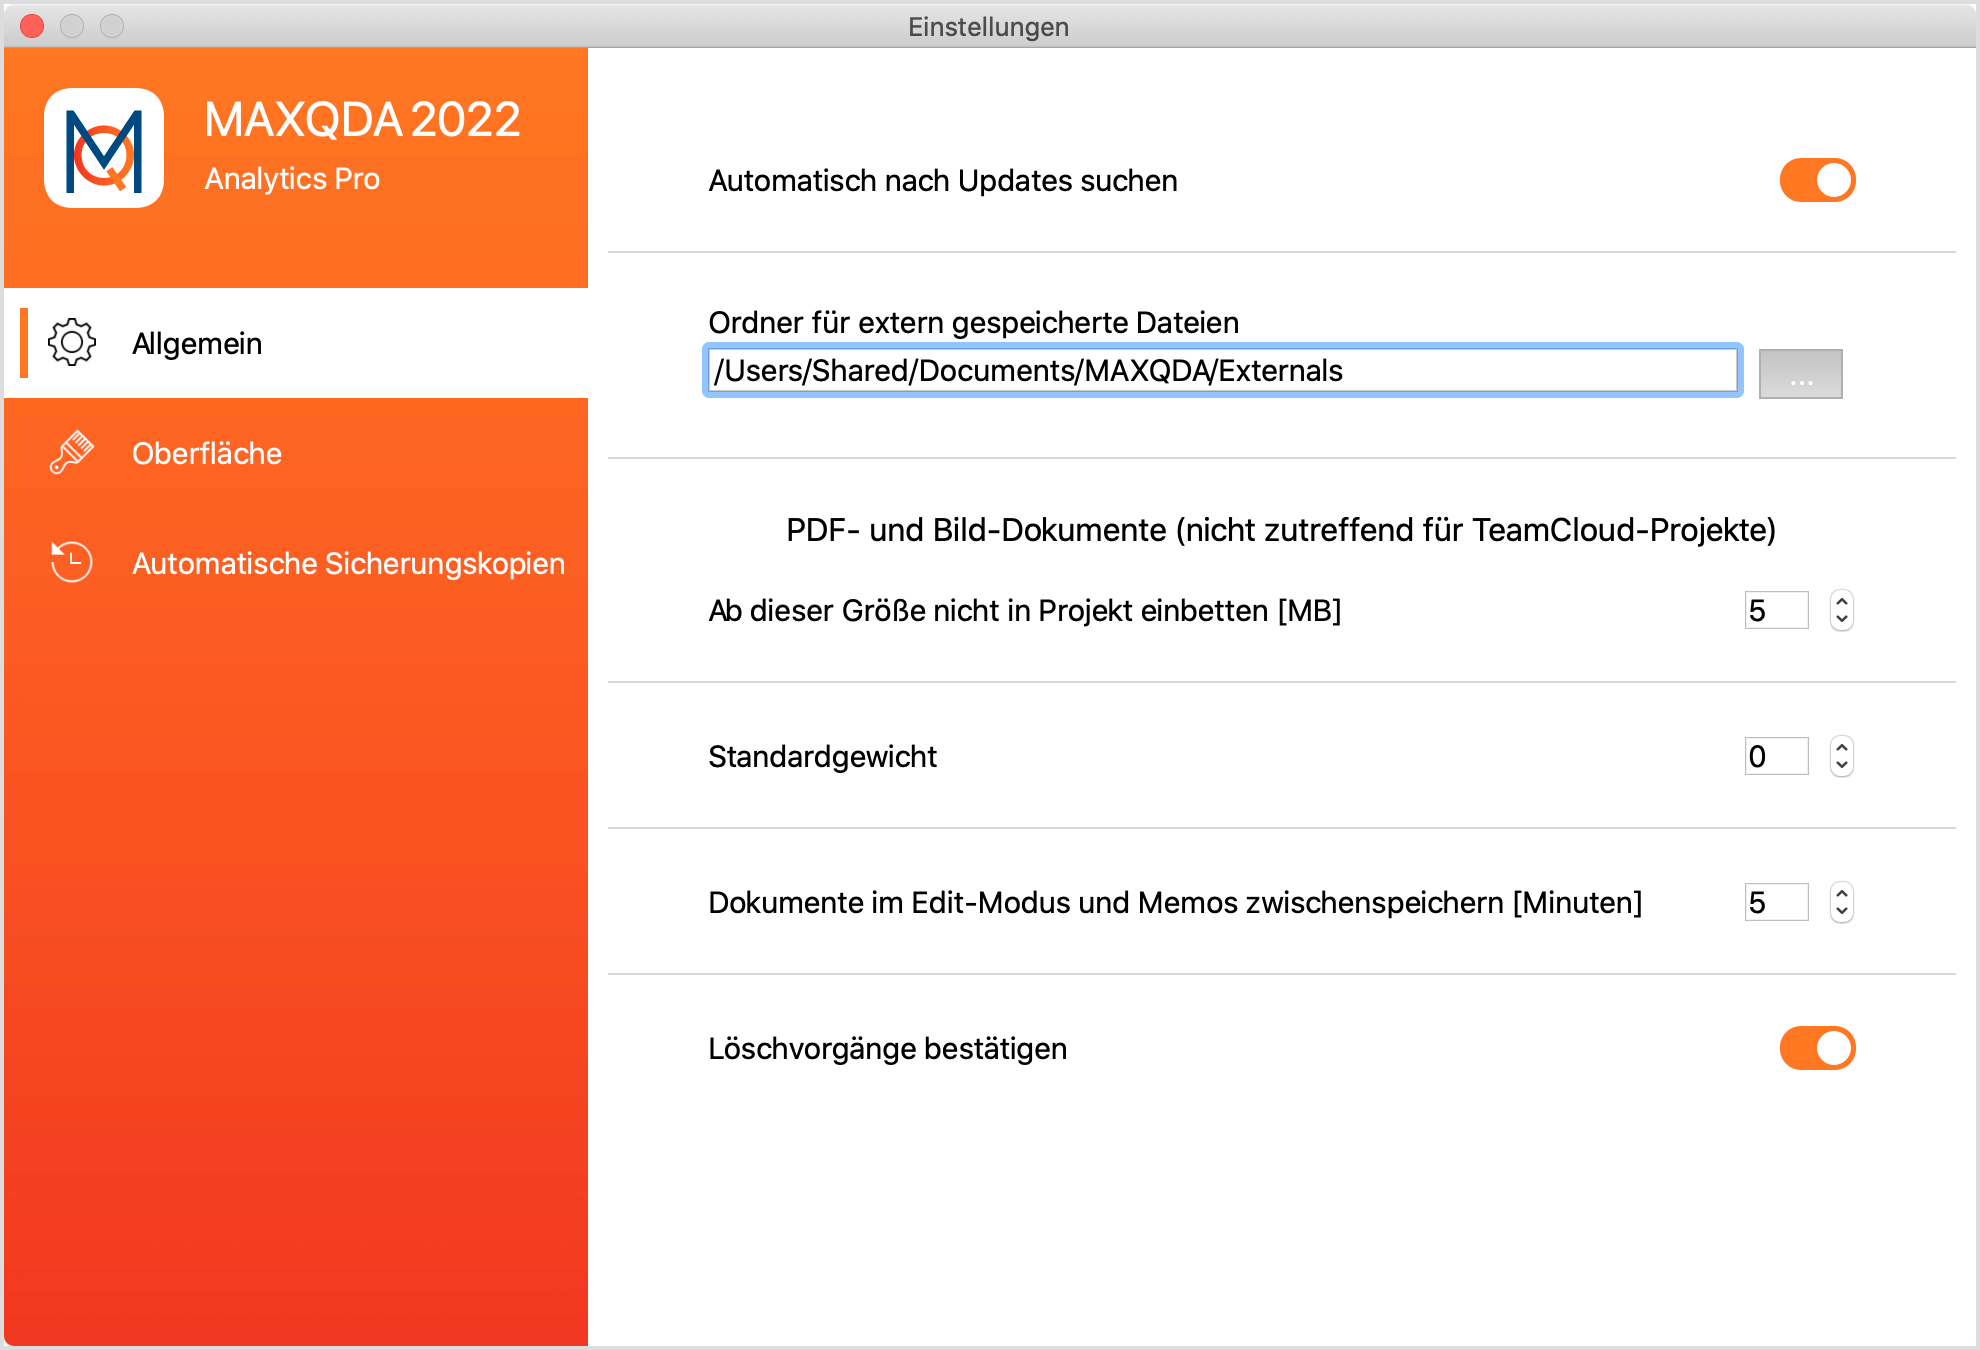
Task: Switch to the Oberfläche section
Action: pos(296,453)
